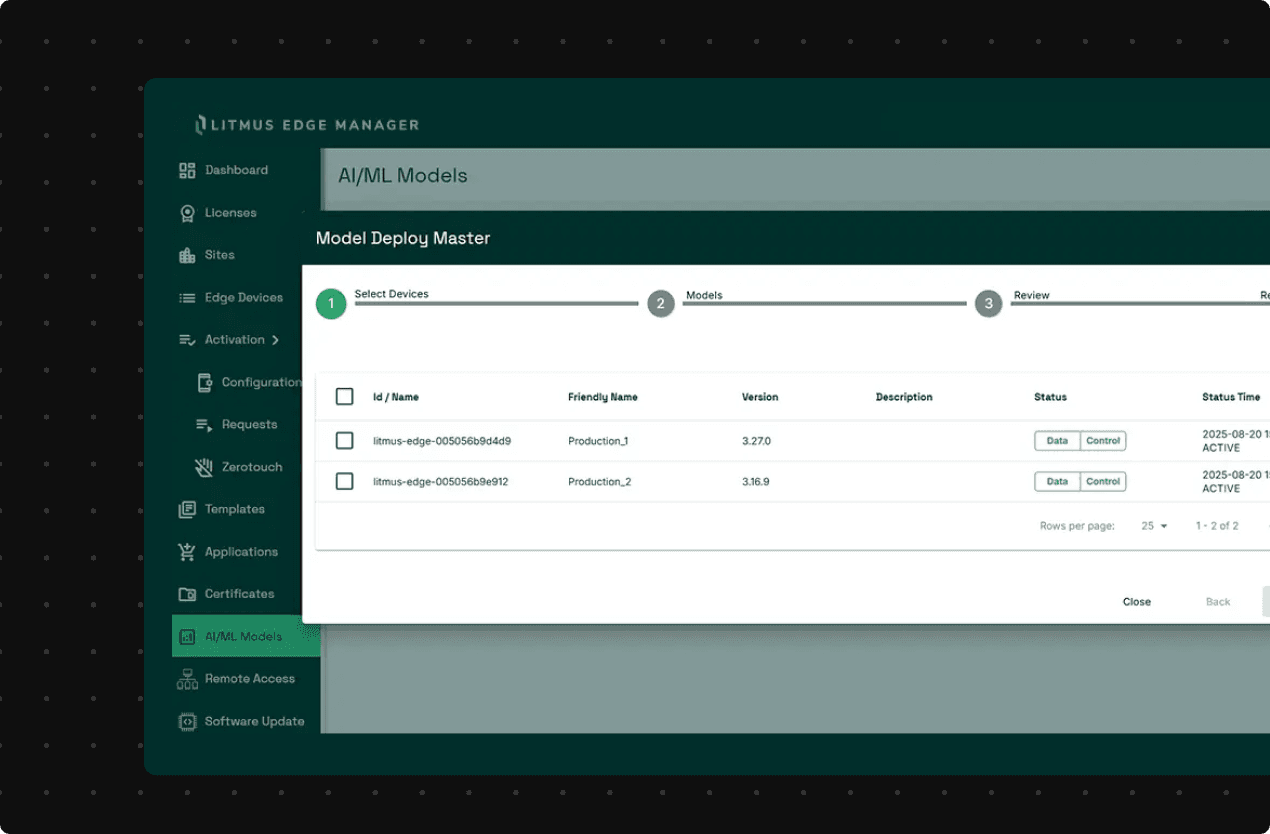Select step 2 Models in the wizard stepper
Screen dimensions: 1270x834
click(661, 303)
